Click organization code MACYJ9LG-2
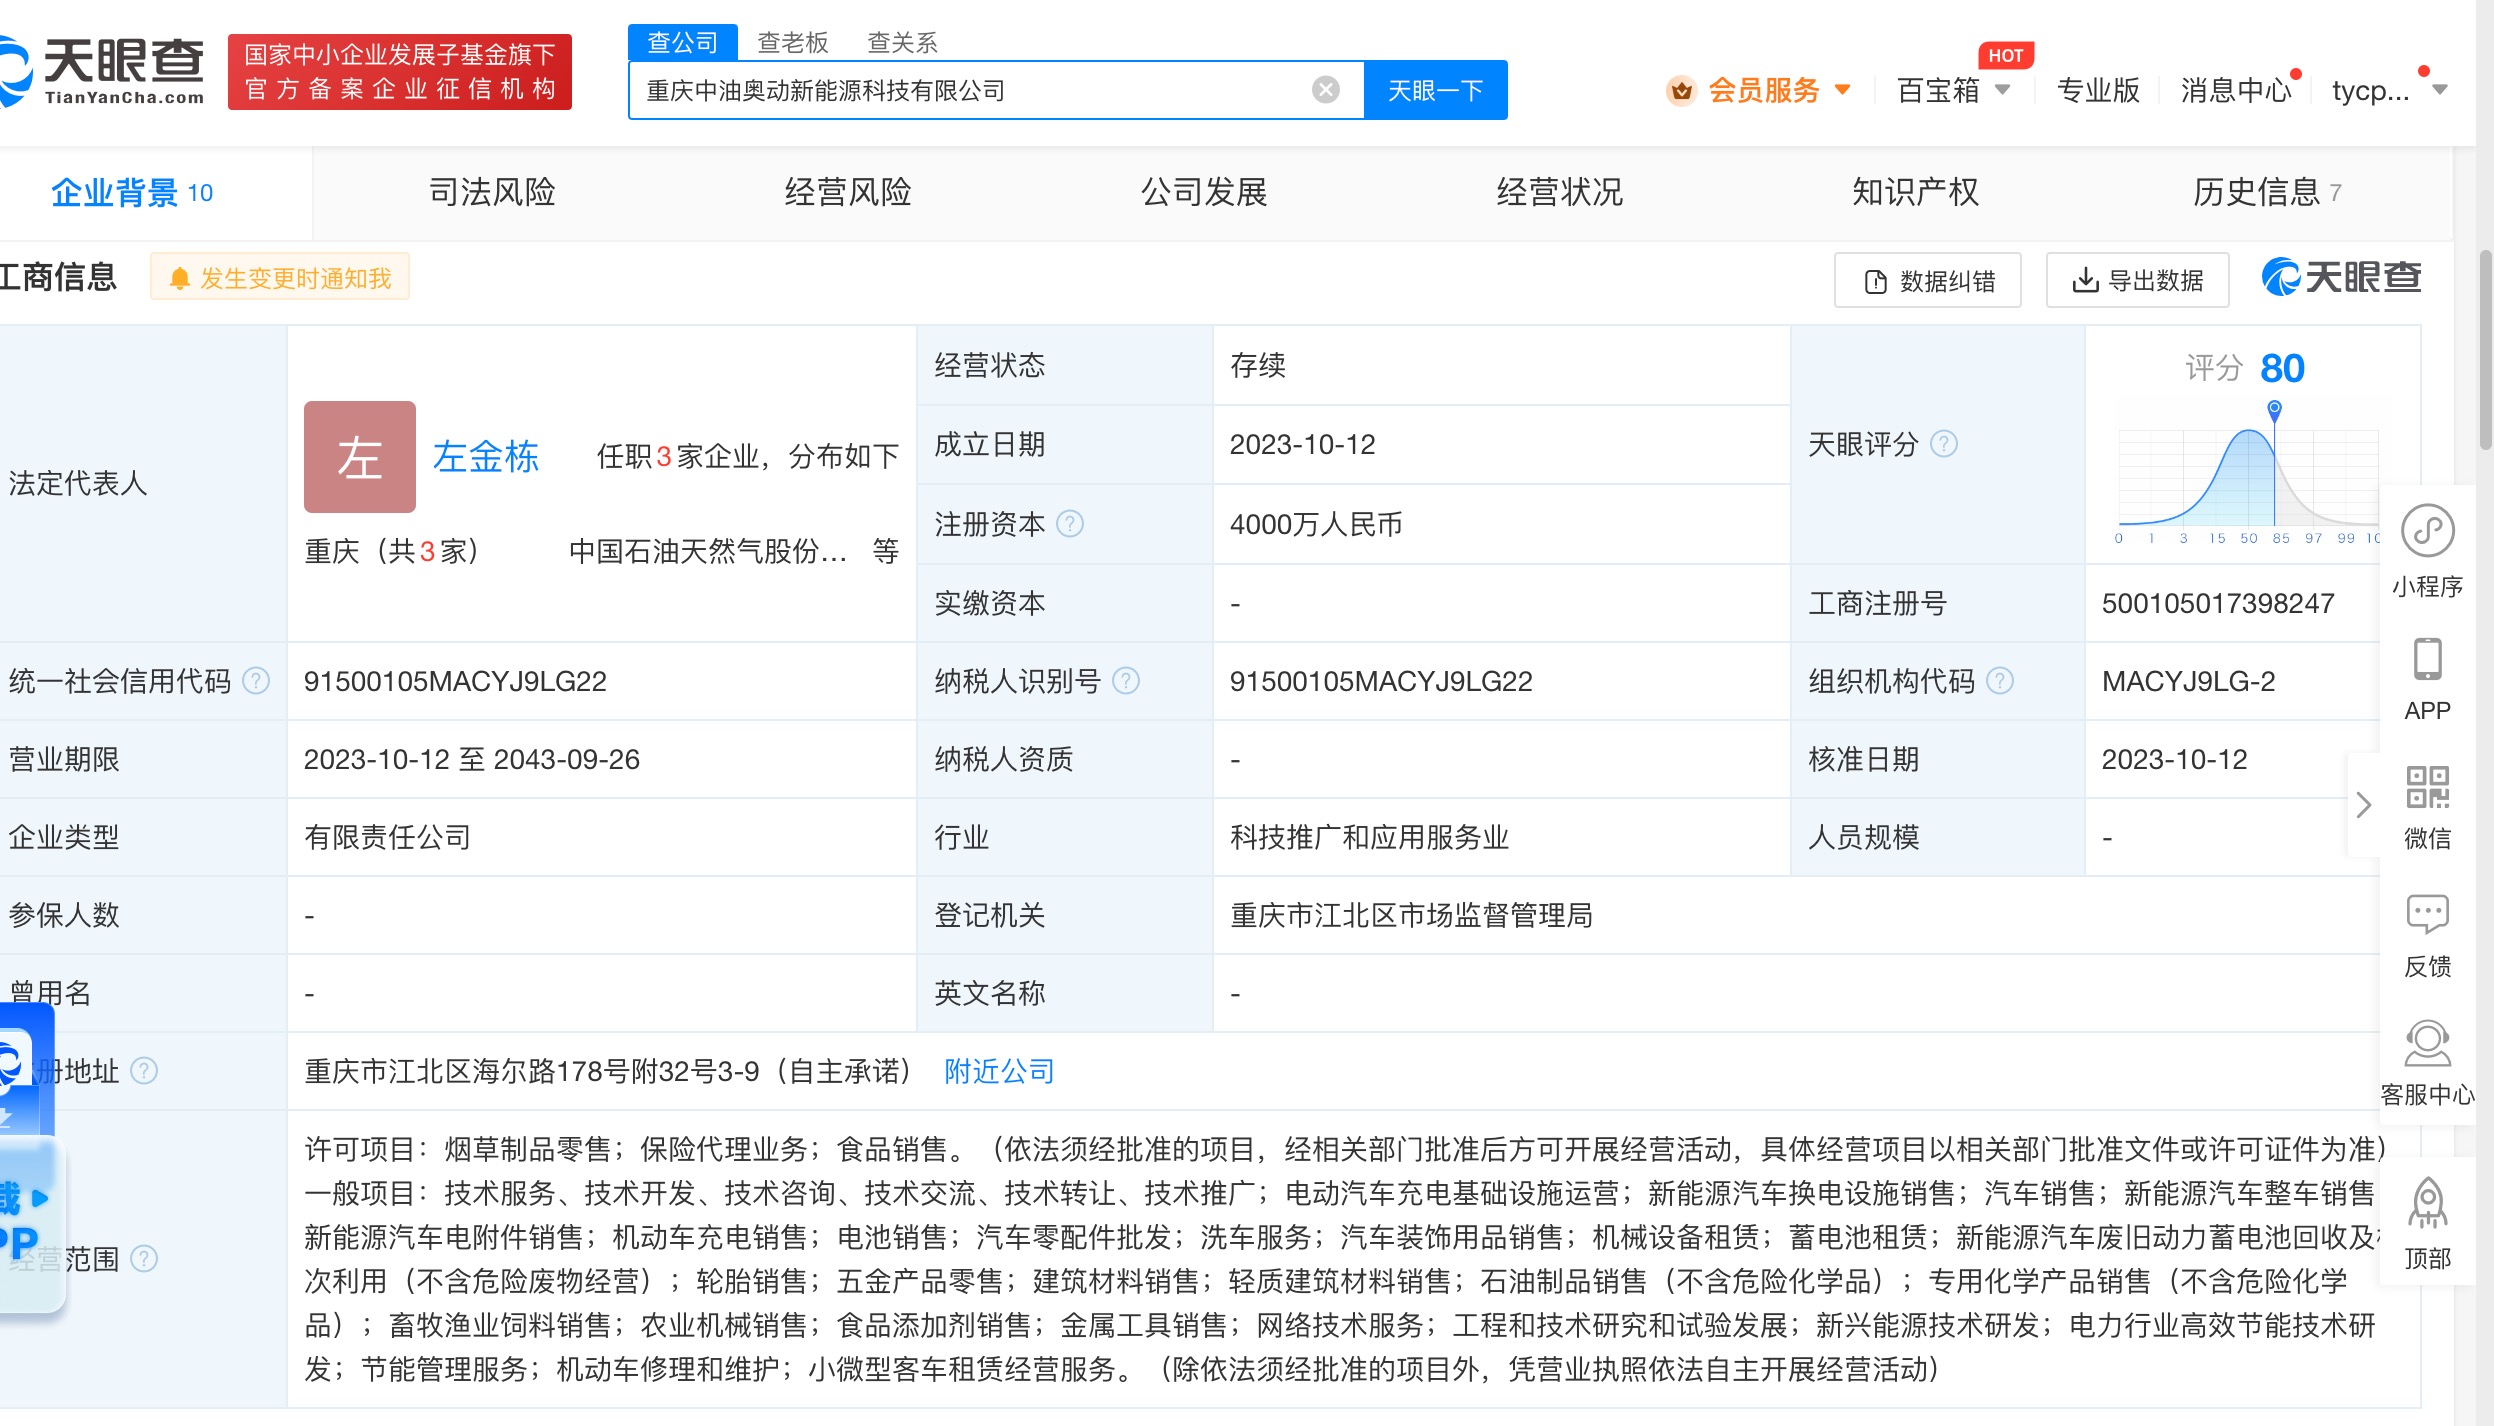Viewport: 2494px width, 1426px height. 2188,681
